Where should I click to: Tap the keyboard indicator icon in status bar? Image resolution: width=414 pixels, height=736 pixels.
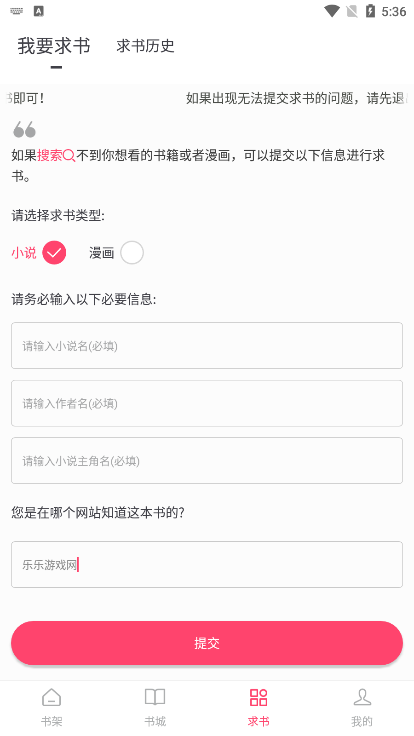16,11
